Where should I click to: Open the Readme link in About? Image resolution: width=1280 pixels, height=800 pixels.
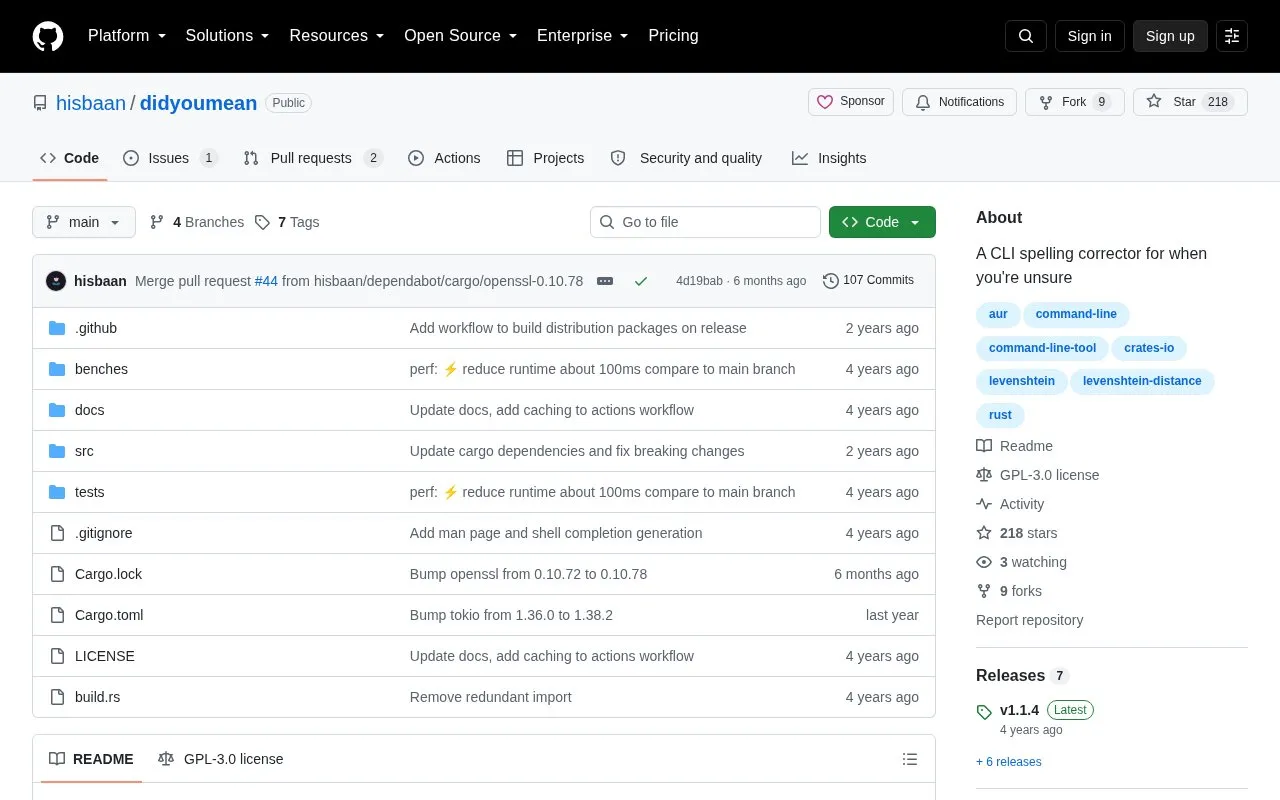pyautogui.click(x=1015, y=446)
